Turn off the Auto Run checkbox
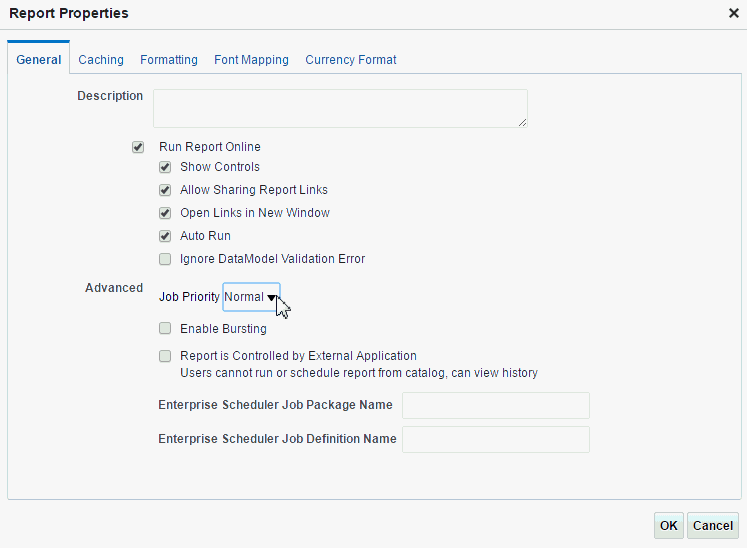This screenshot has width=747, height=548. tap(165, 236)
